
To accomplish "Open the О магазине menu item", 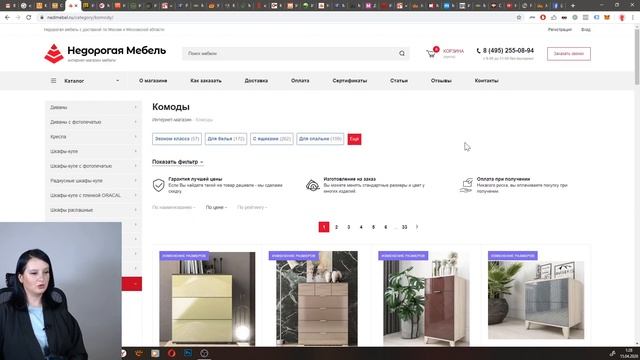I will [153, 81].
